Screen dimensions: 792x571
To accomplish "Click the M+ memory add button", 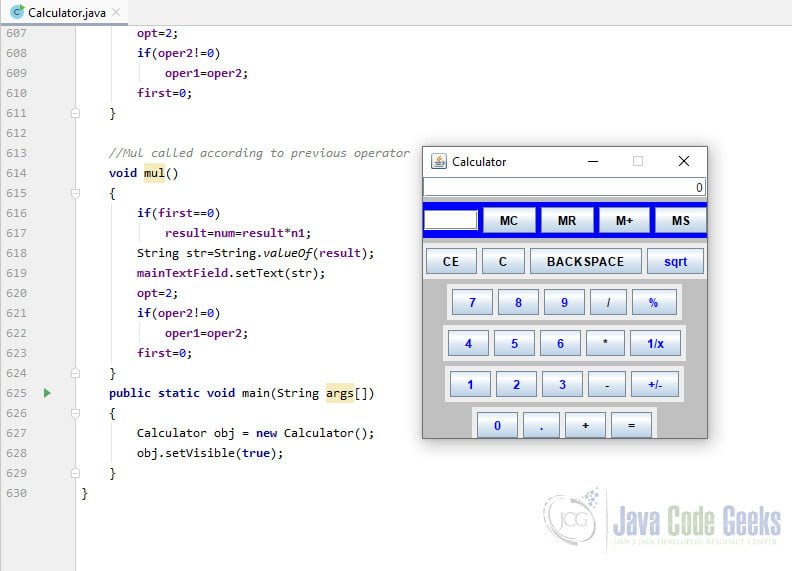I will click(x=624, y=220).
